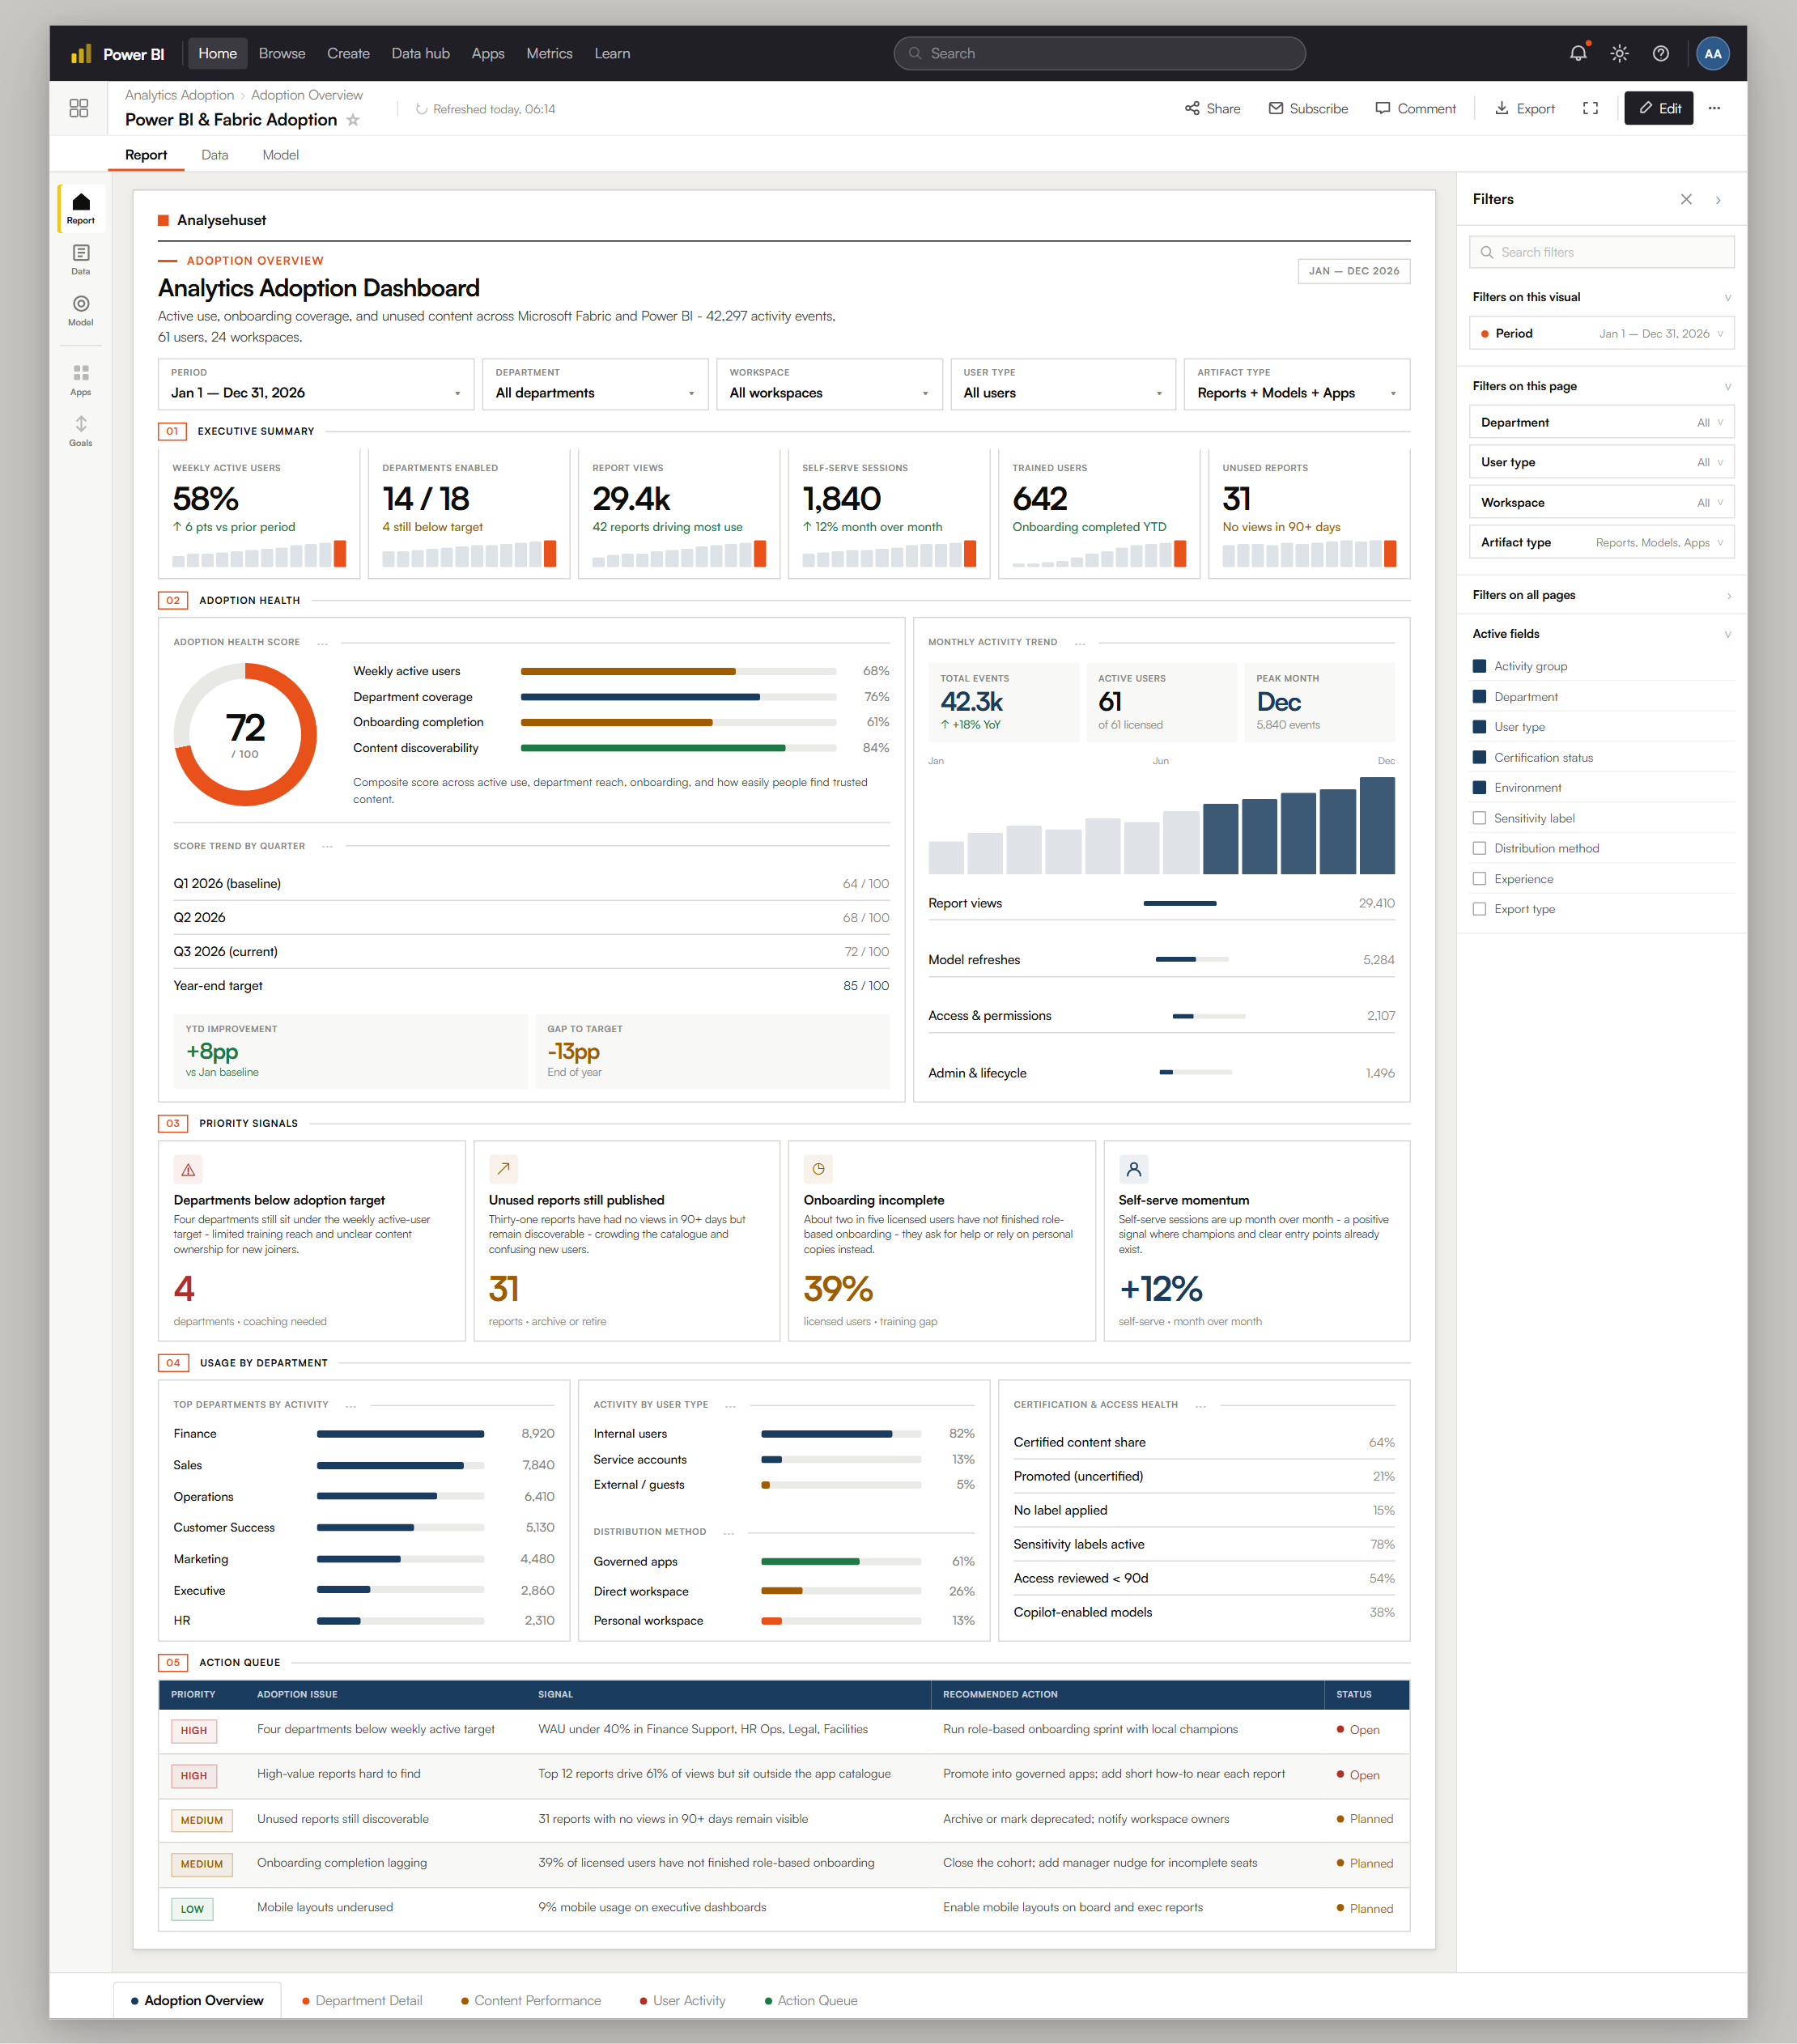Open options for Score Trend by Quarter
Viewport: 1797px width, 2044px height.
point(327,847)
